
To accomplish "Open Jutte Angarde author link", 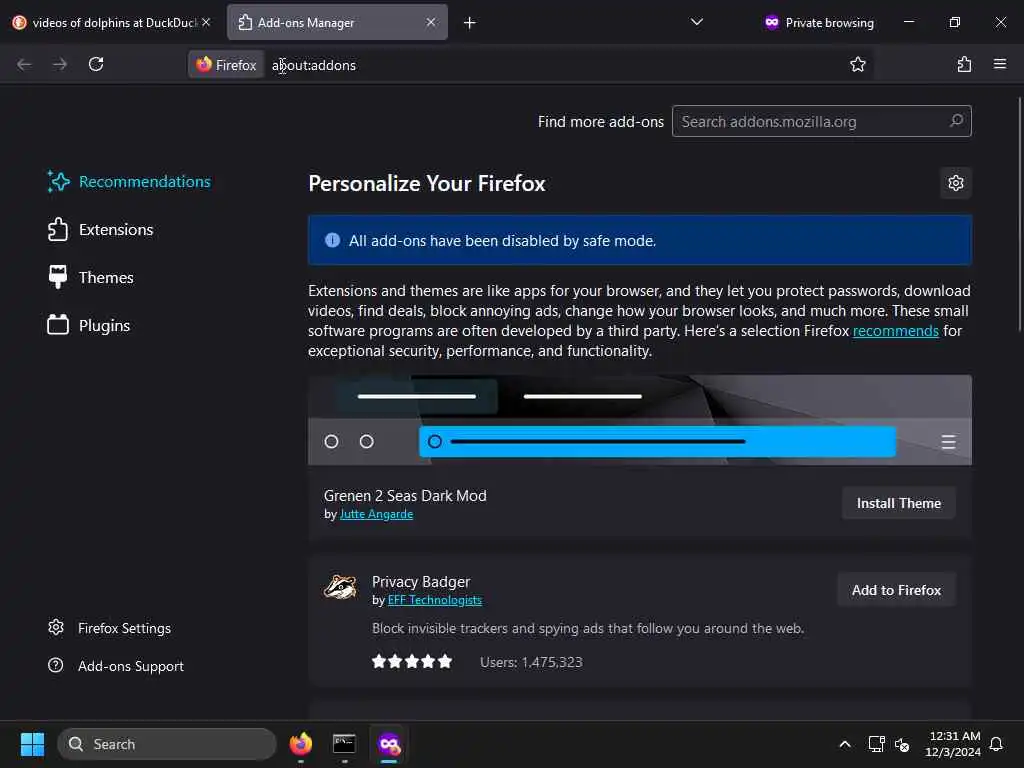I will (376, 515).
